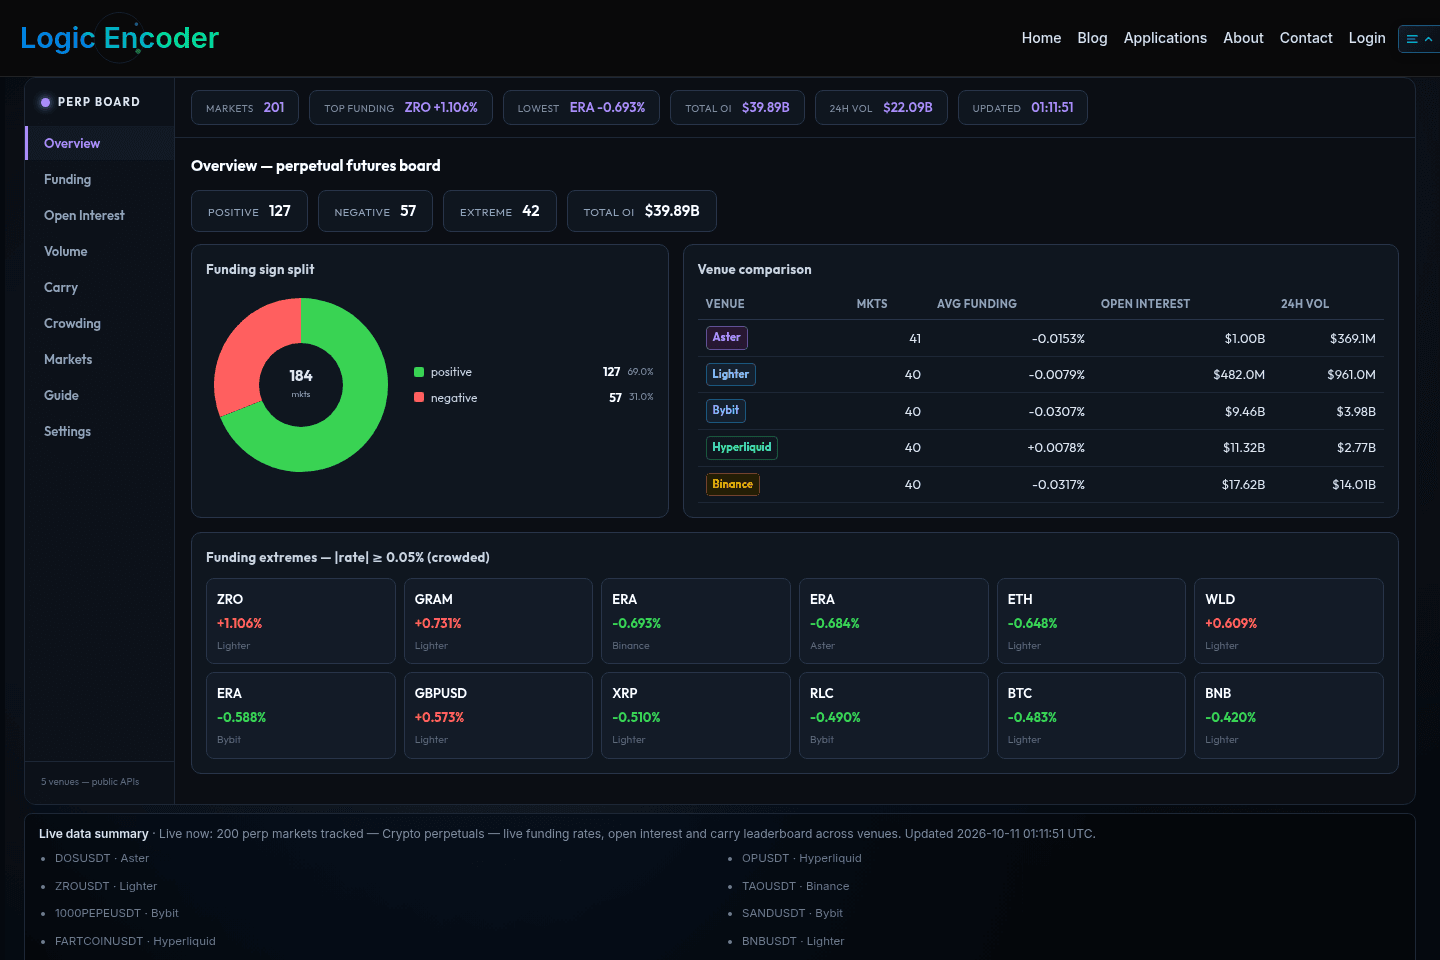Click the Positive 127 summary card
Screen dimensions: 1440x960
click(x=249, y=211)
